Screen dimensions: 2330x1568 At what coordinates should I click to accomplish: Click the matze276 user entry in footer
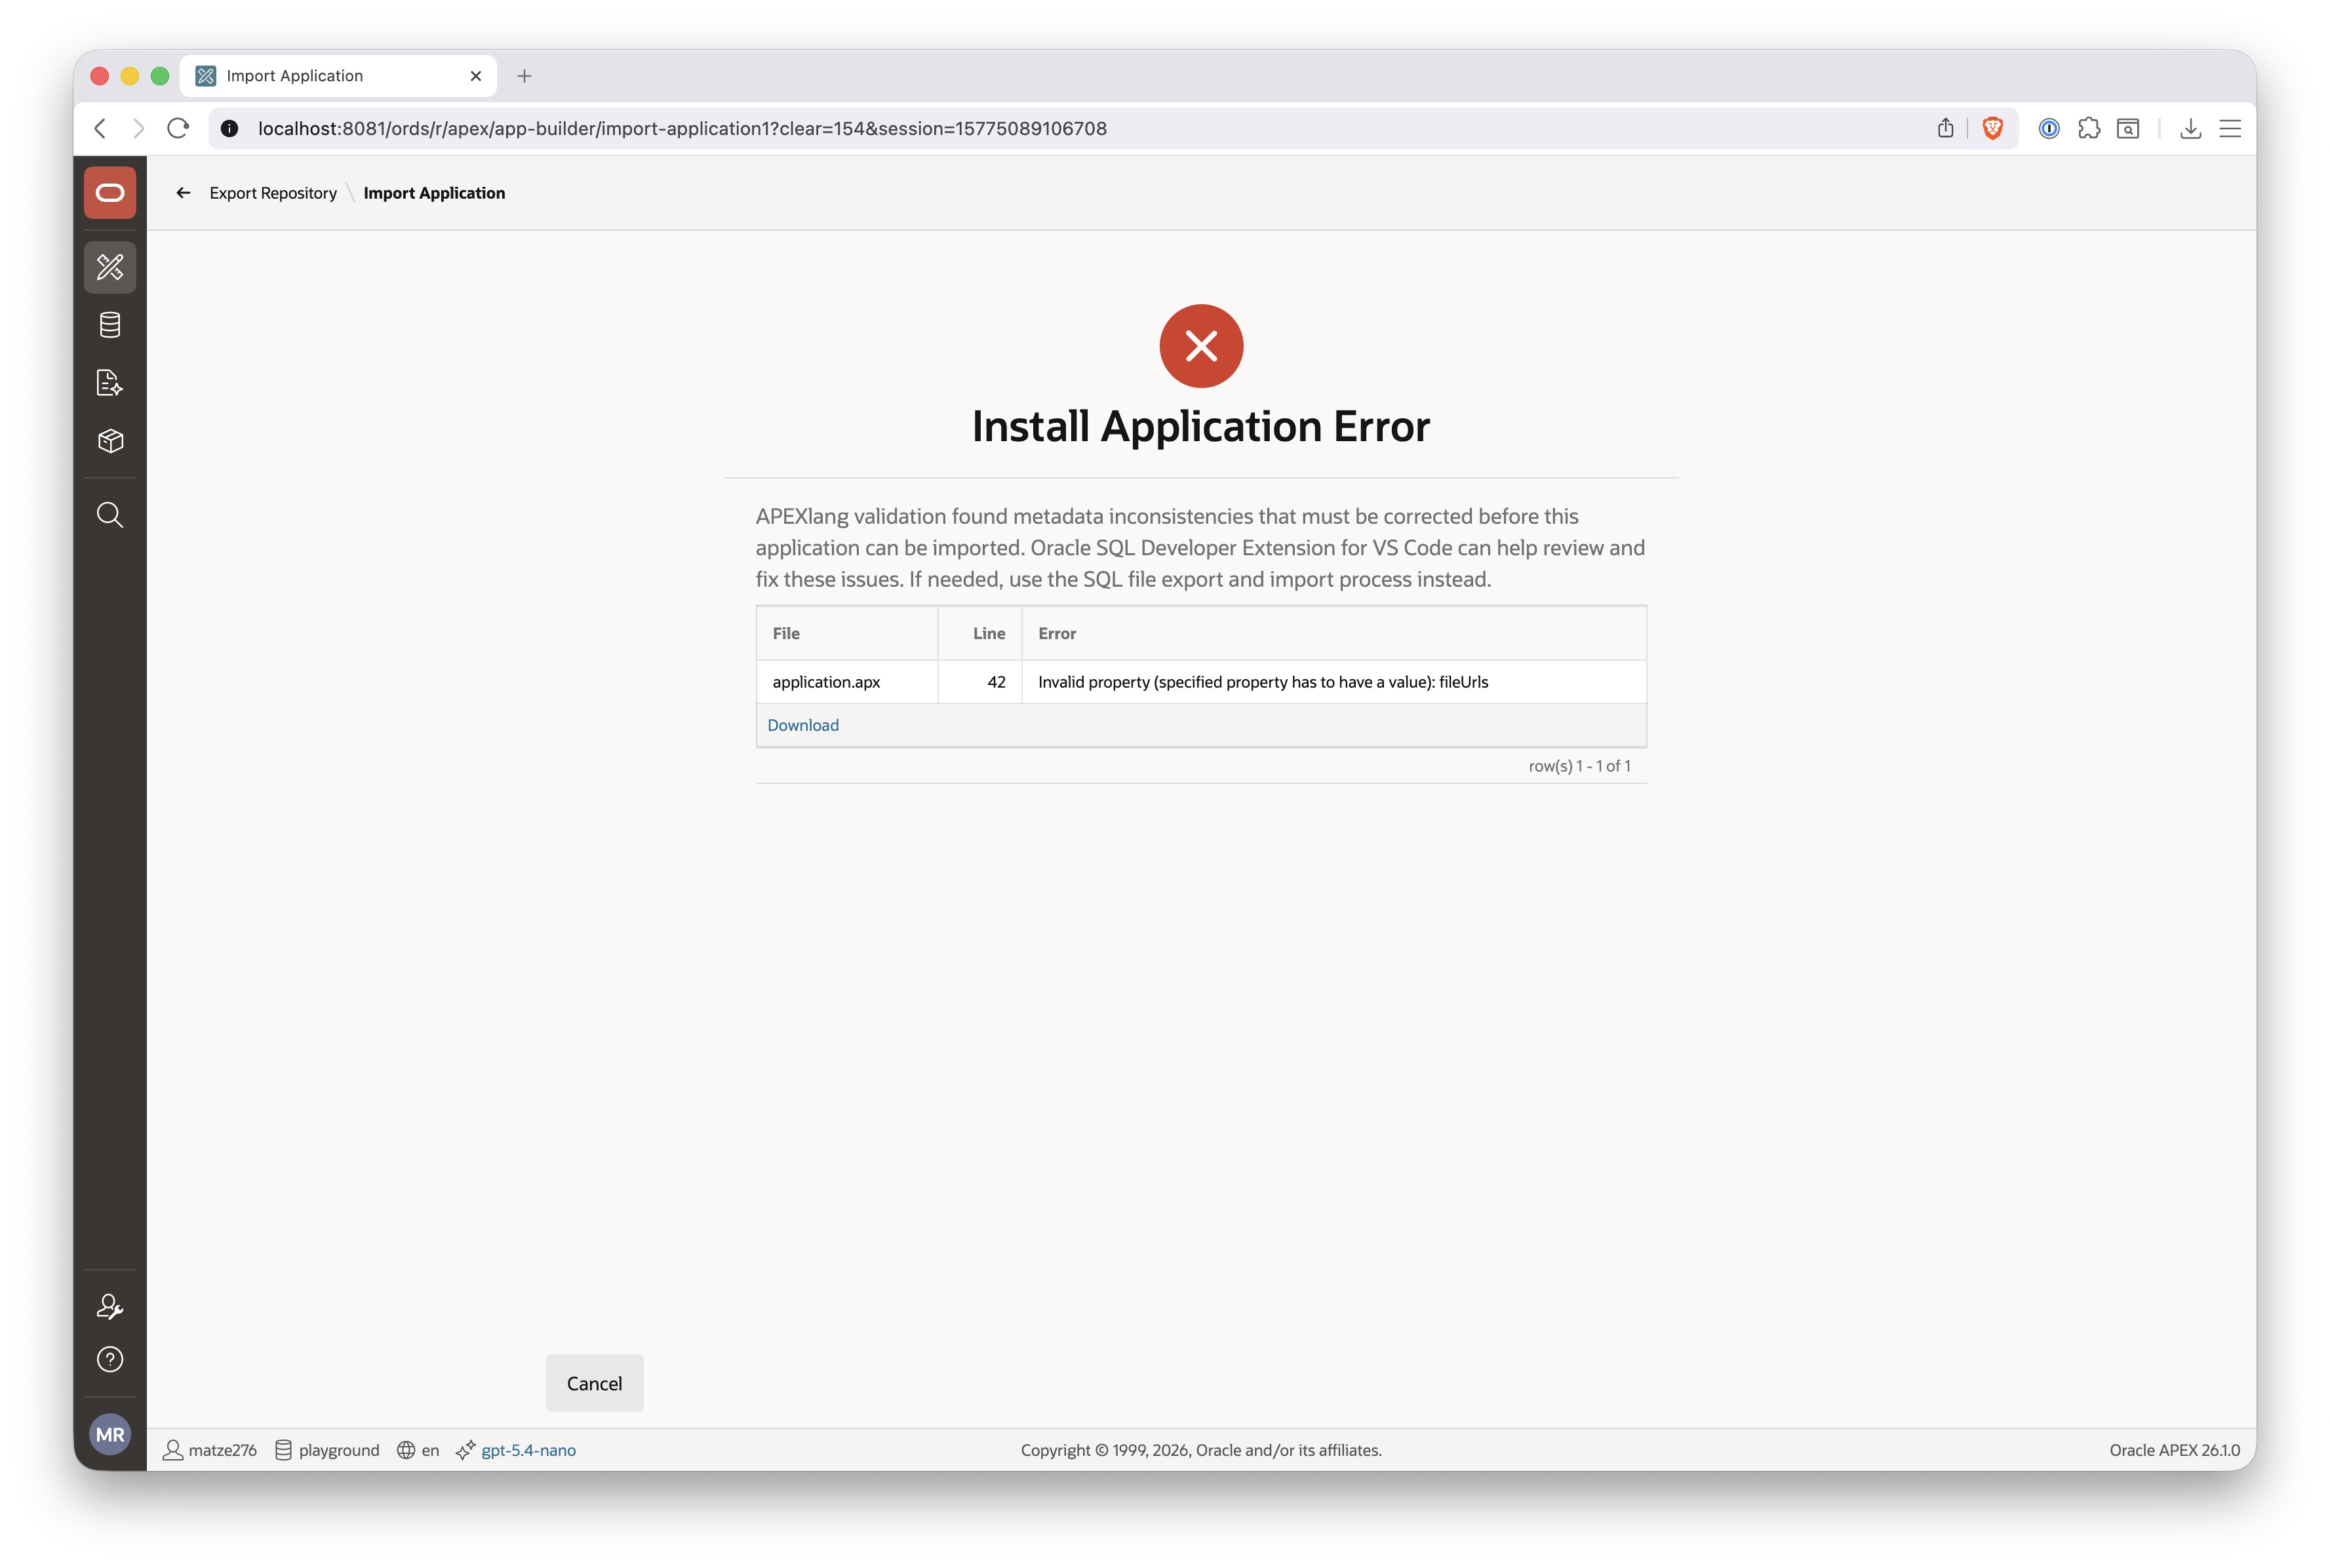click(210, 1450)
